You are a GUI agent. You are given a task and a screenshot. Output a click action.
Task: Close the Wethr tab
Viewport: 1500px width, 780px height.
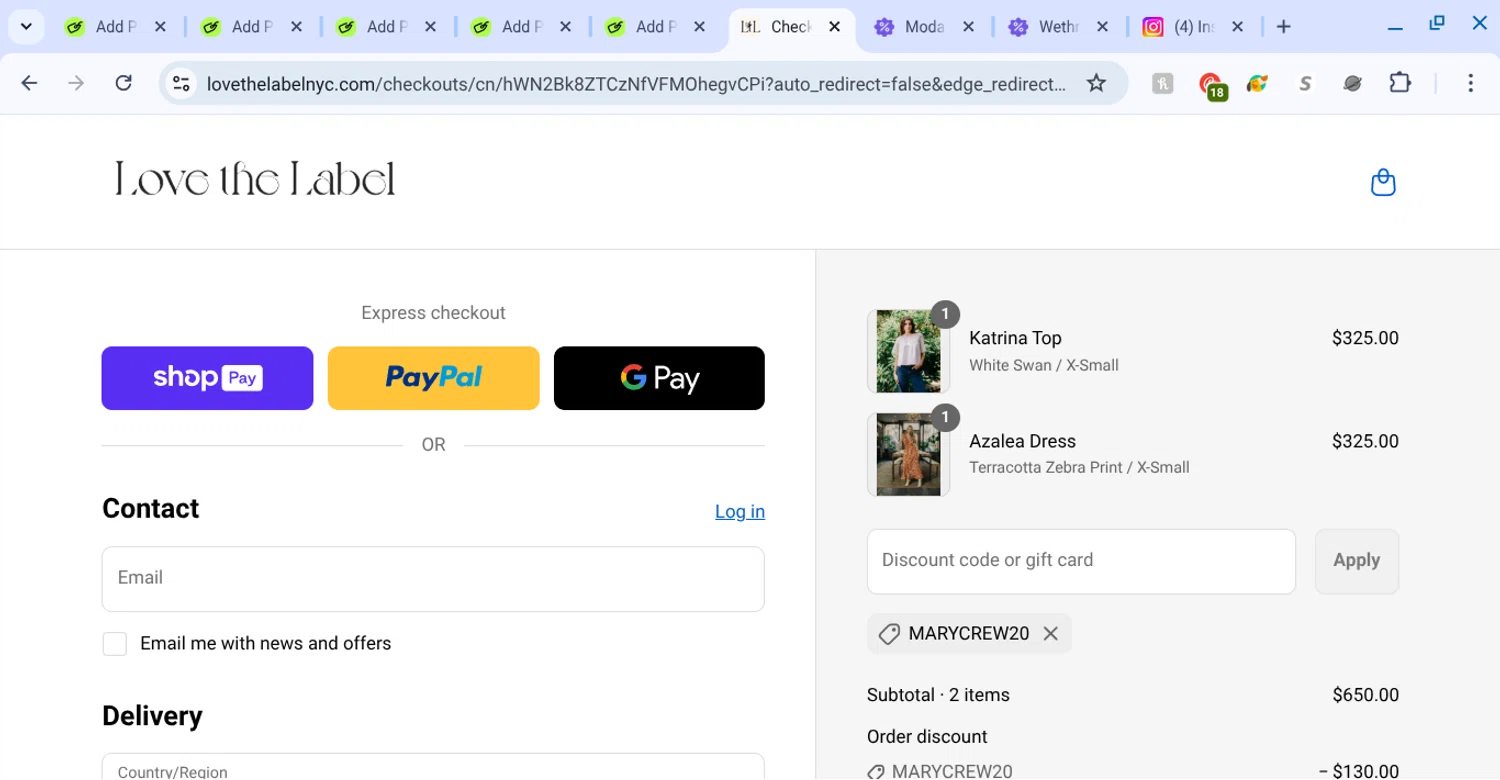pos(1102,27)
